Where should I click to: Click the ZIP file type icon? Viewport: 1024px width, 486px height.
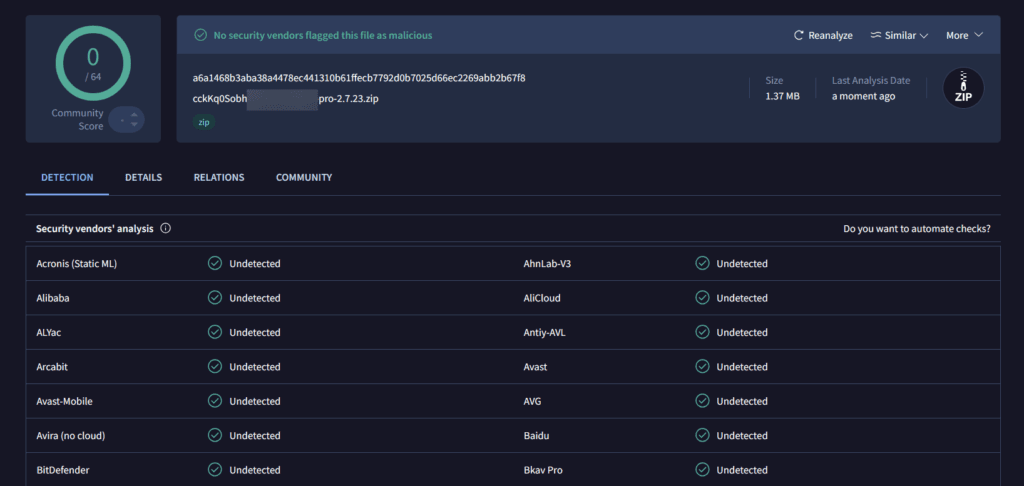[x=963, y=89]
